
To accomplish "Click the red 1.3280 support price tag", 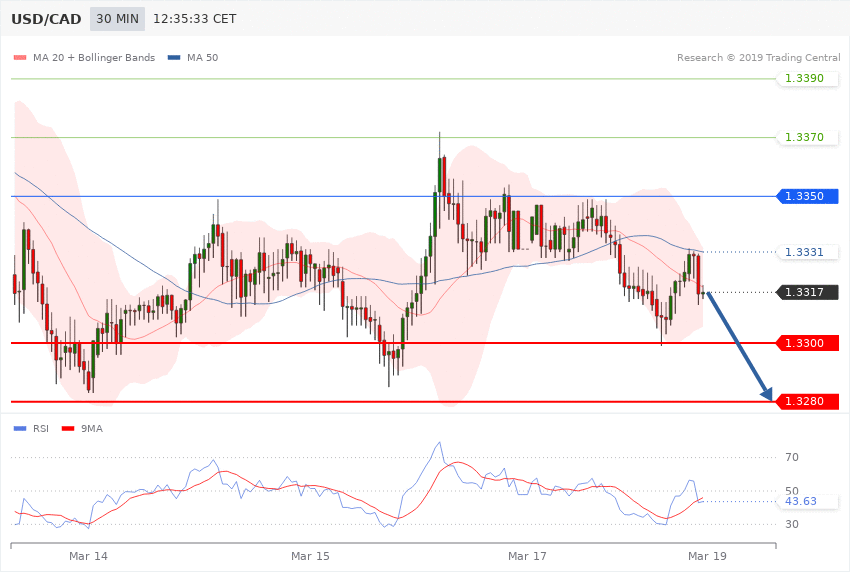I will click(x=808, y=402).
